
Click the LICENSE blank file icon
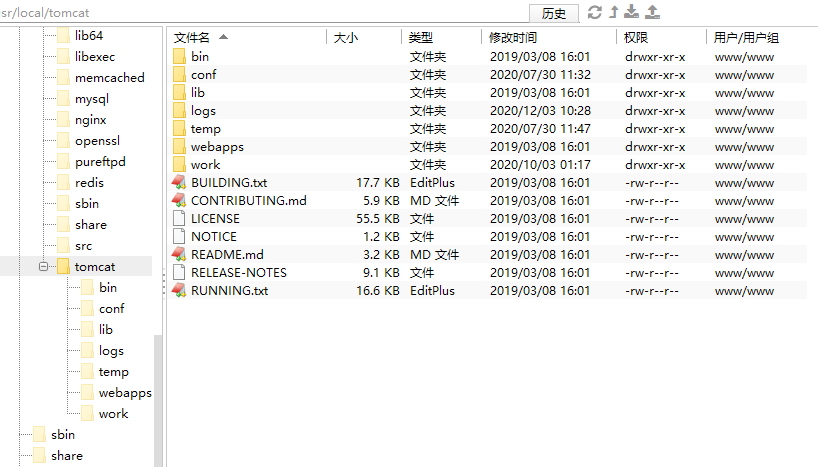point(179,219)
